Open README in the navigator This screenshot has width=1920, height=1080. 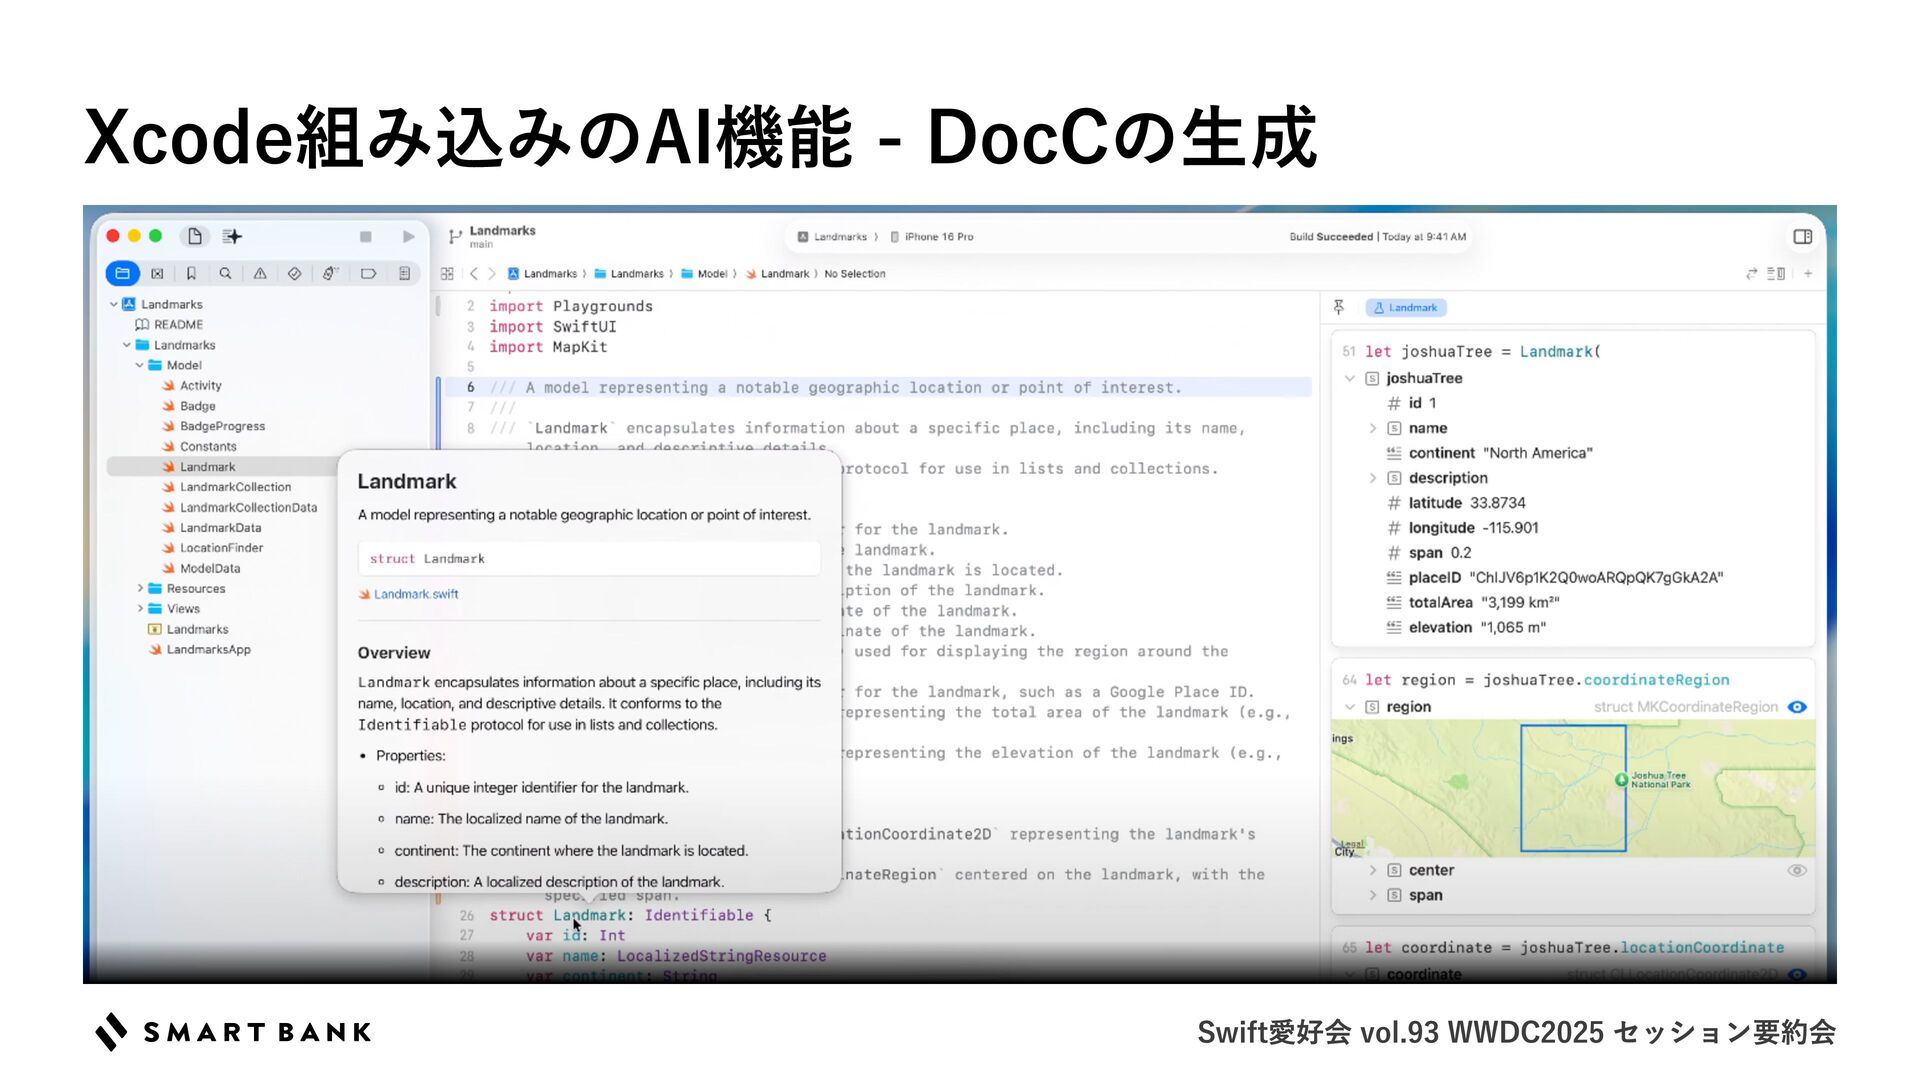[x=169, y=324]
